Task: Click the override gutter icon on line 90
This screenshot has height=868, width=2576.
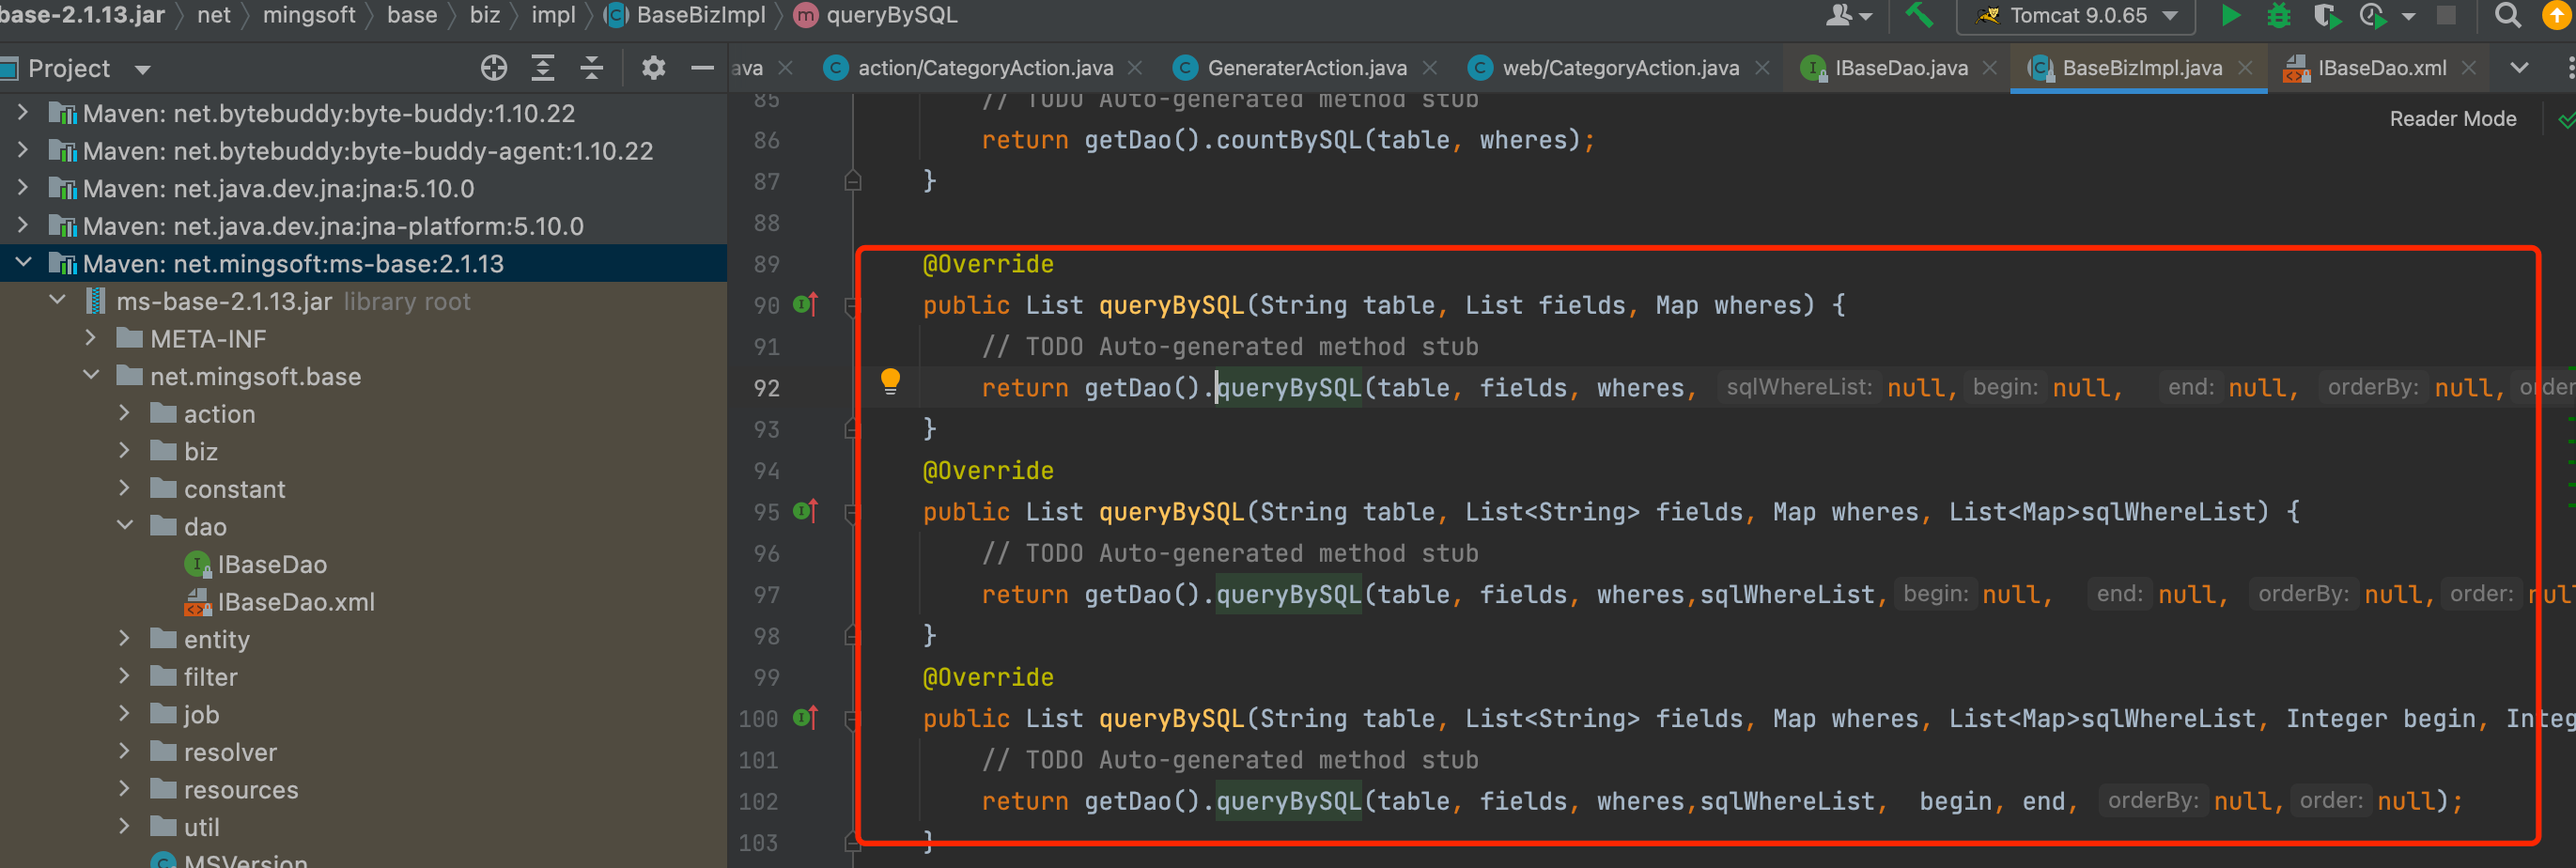Action: coord(806,304)
